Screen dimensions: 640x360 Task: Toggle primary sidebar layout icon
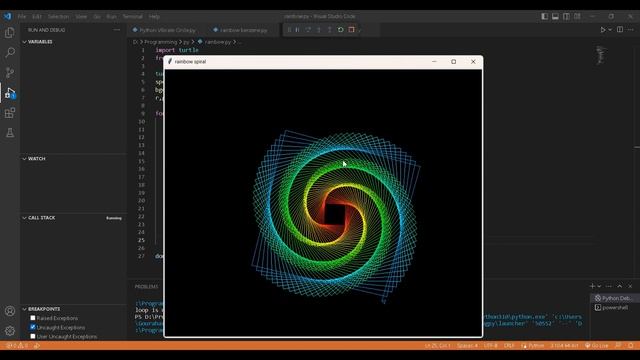tap(544, 16)
